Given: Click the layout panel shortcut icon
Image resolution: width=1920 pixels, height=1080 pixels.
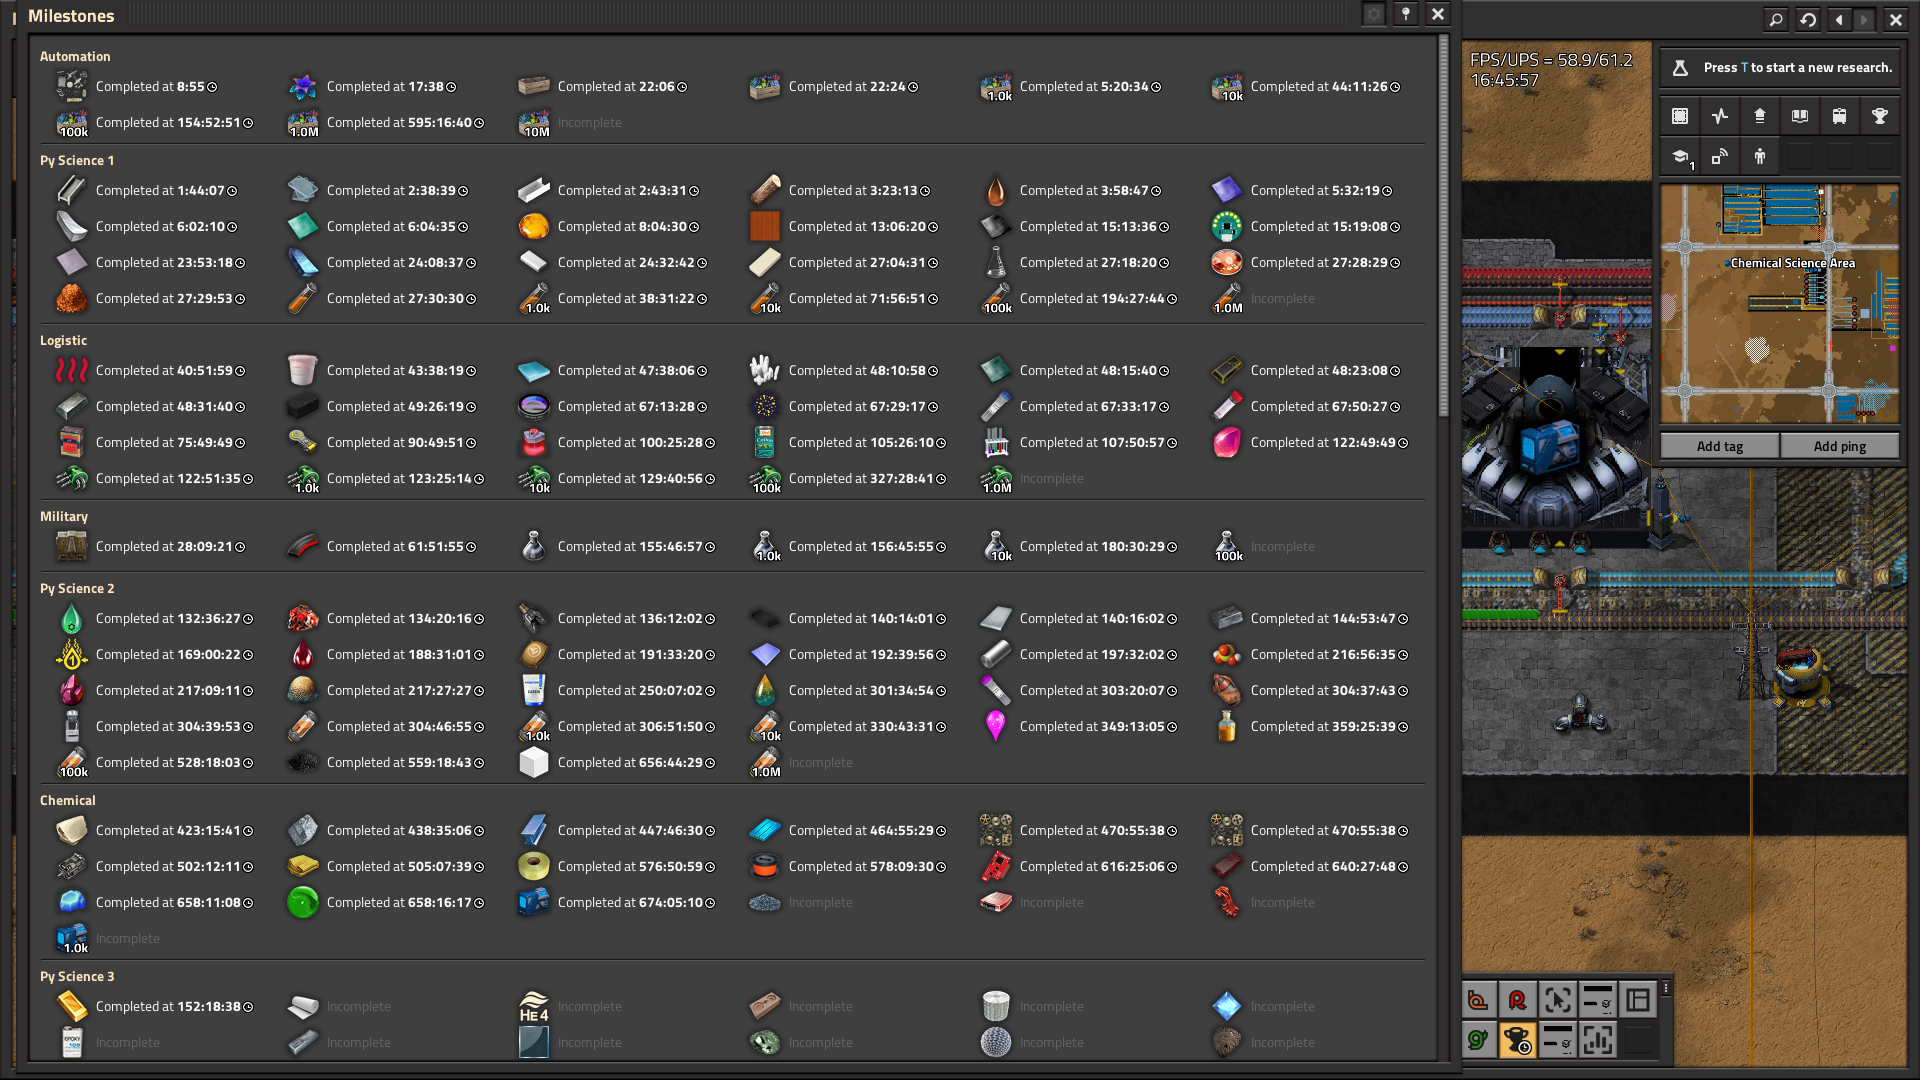Looking at the screenshot, I should 1638,1000.
